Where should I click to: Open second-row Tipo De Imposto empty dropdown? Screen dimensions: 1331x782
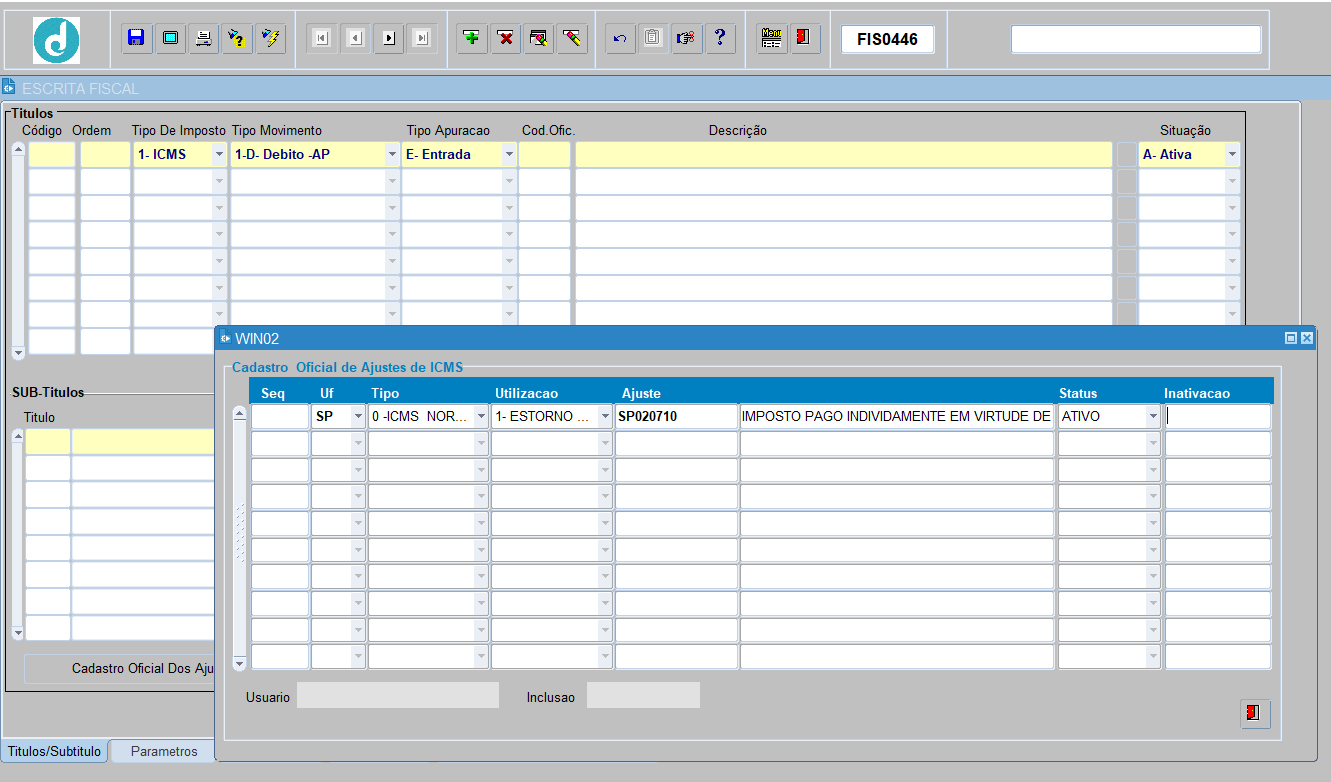pos(220,182)
